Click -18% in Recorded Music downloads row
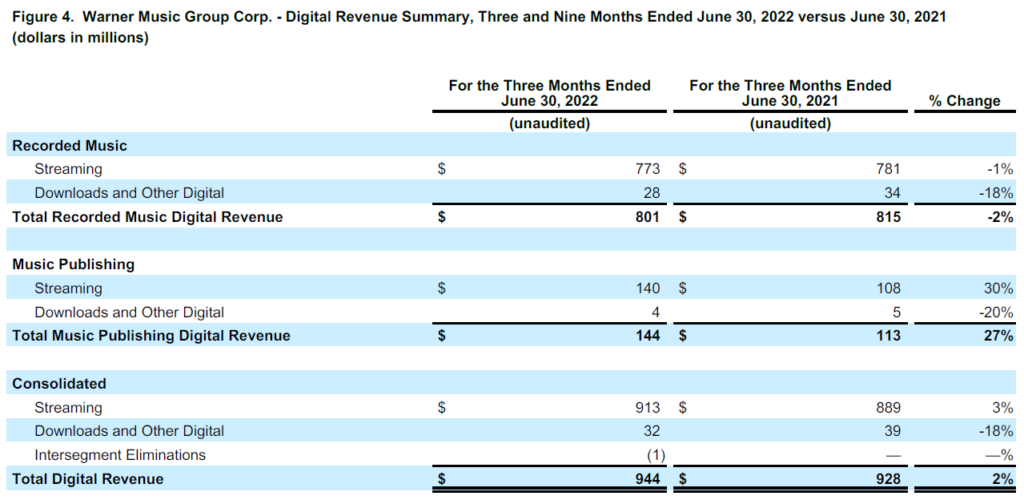Viewport: 1024px width, 500px height. click(997, 193)
